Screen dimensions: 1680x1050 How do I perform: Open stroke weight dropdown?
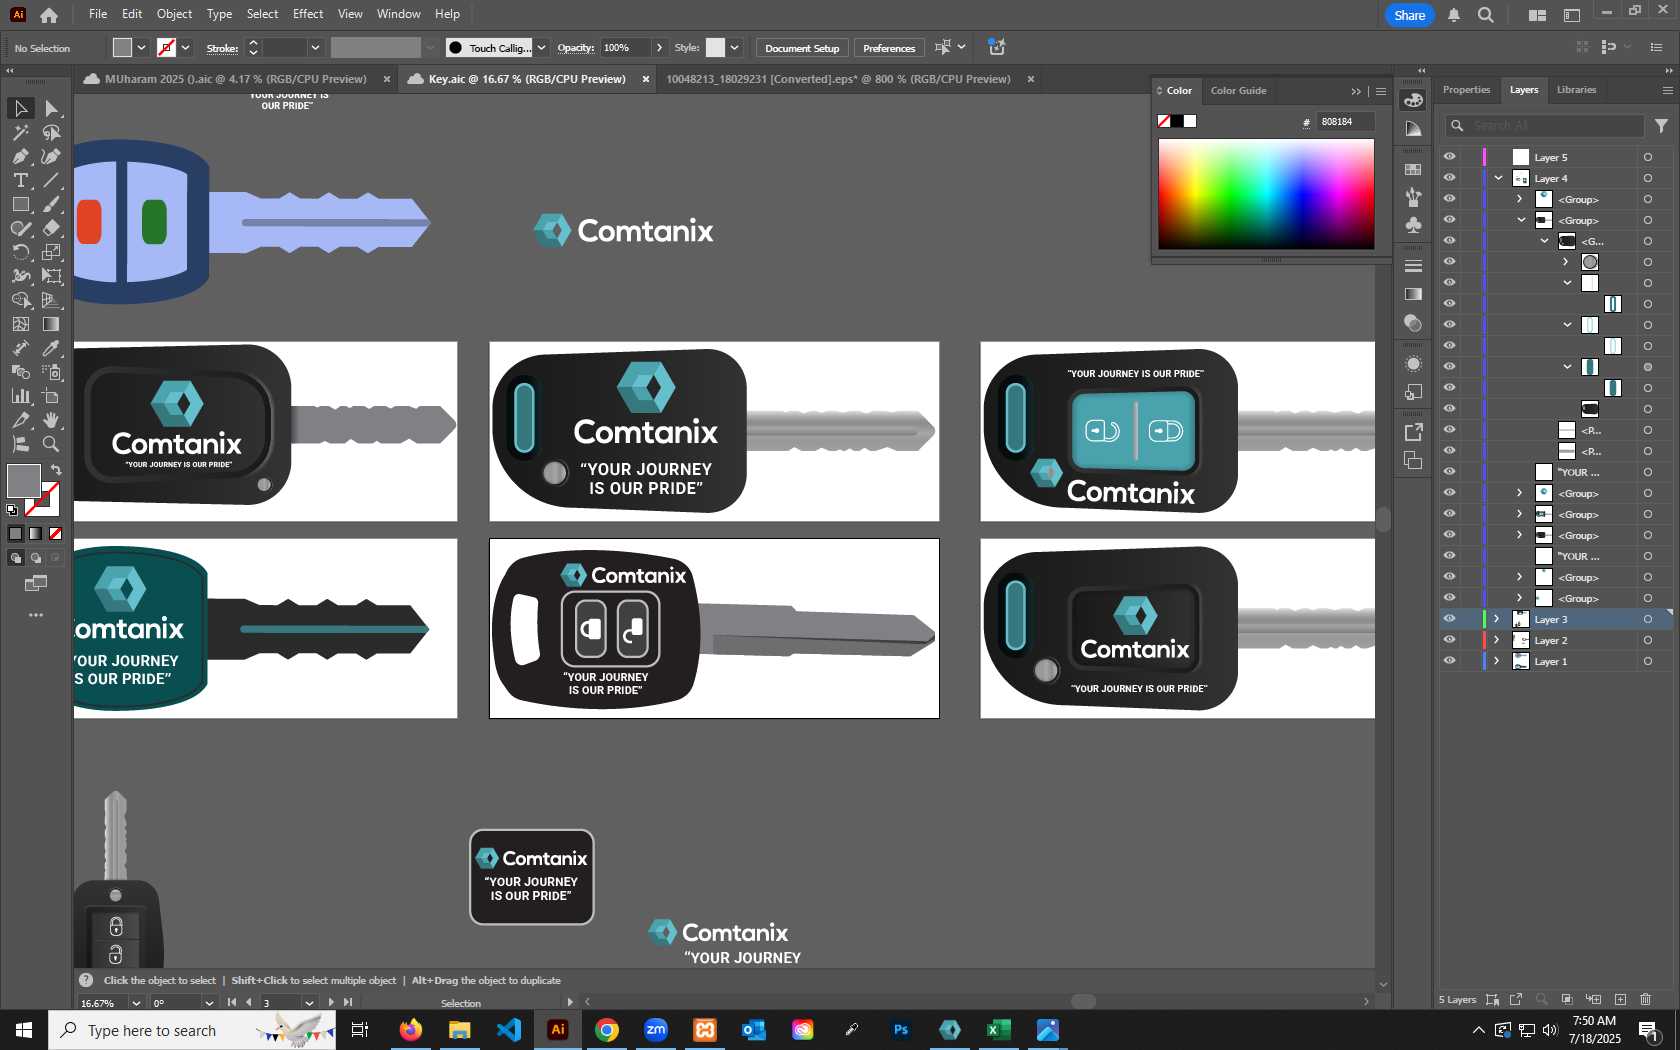click(315, 47)
